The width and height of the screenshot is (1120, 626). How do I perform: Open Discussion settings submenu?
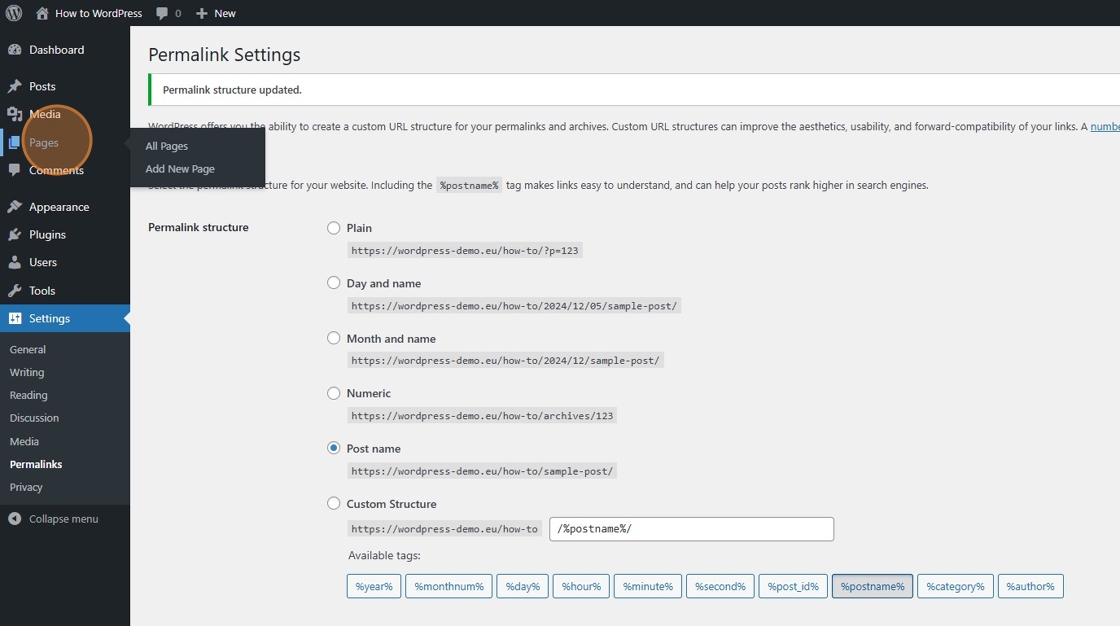point(34,418)
